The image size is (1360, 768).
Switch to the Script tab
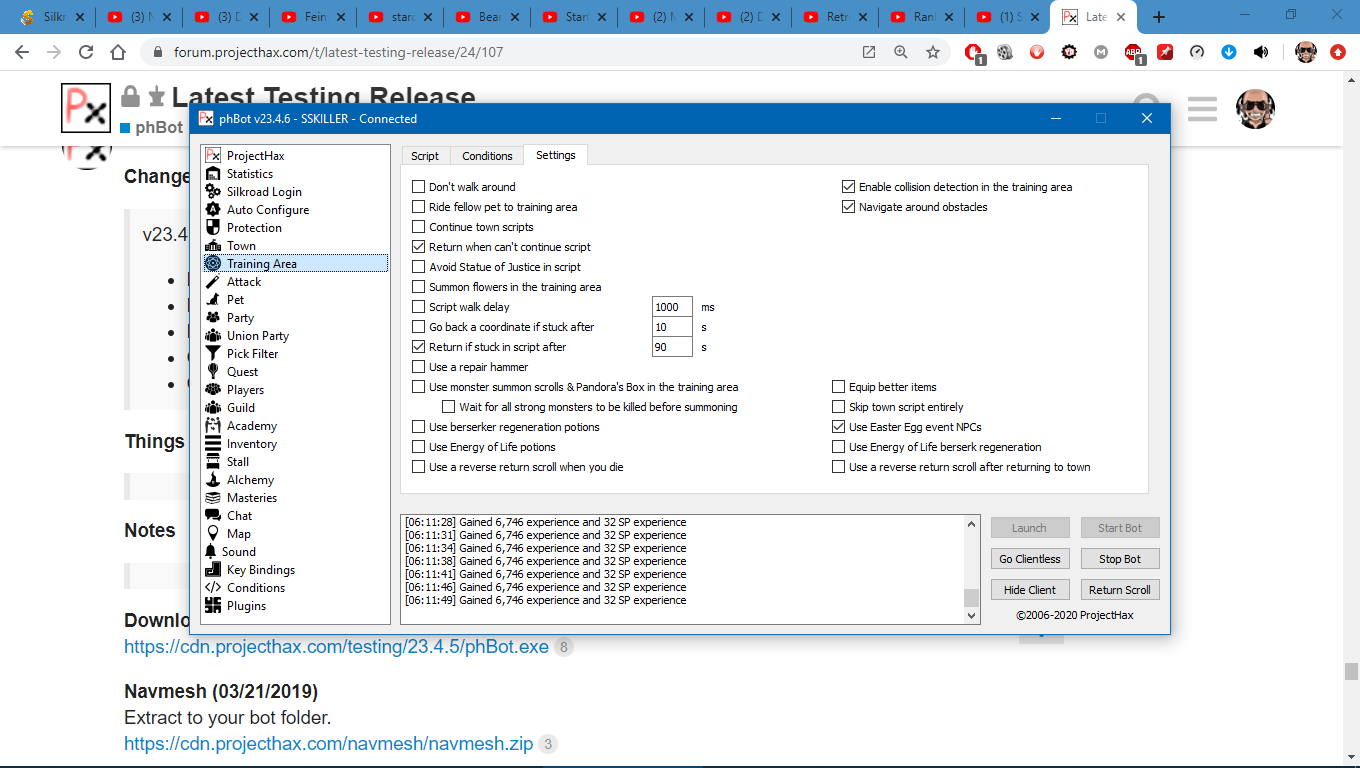click(425, 156)
